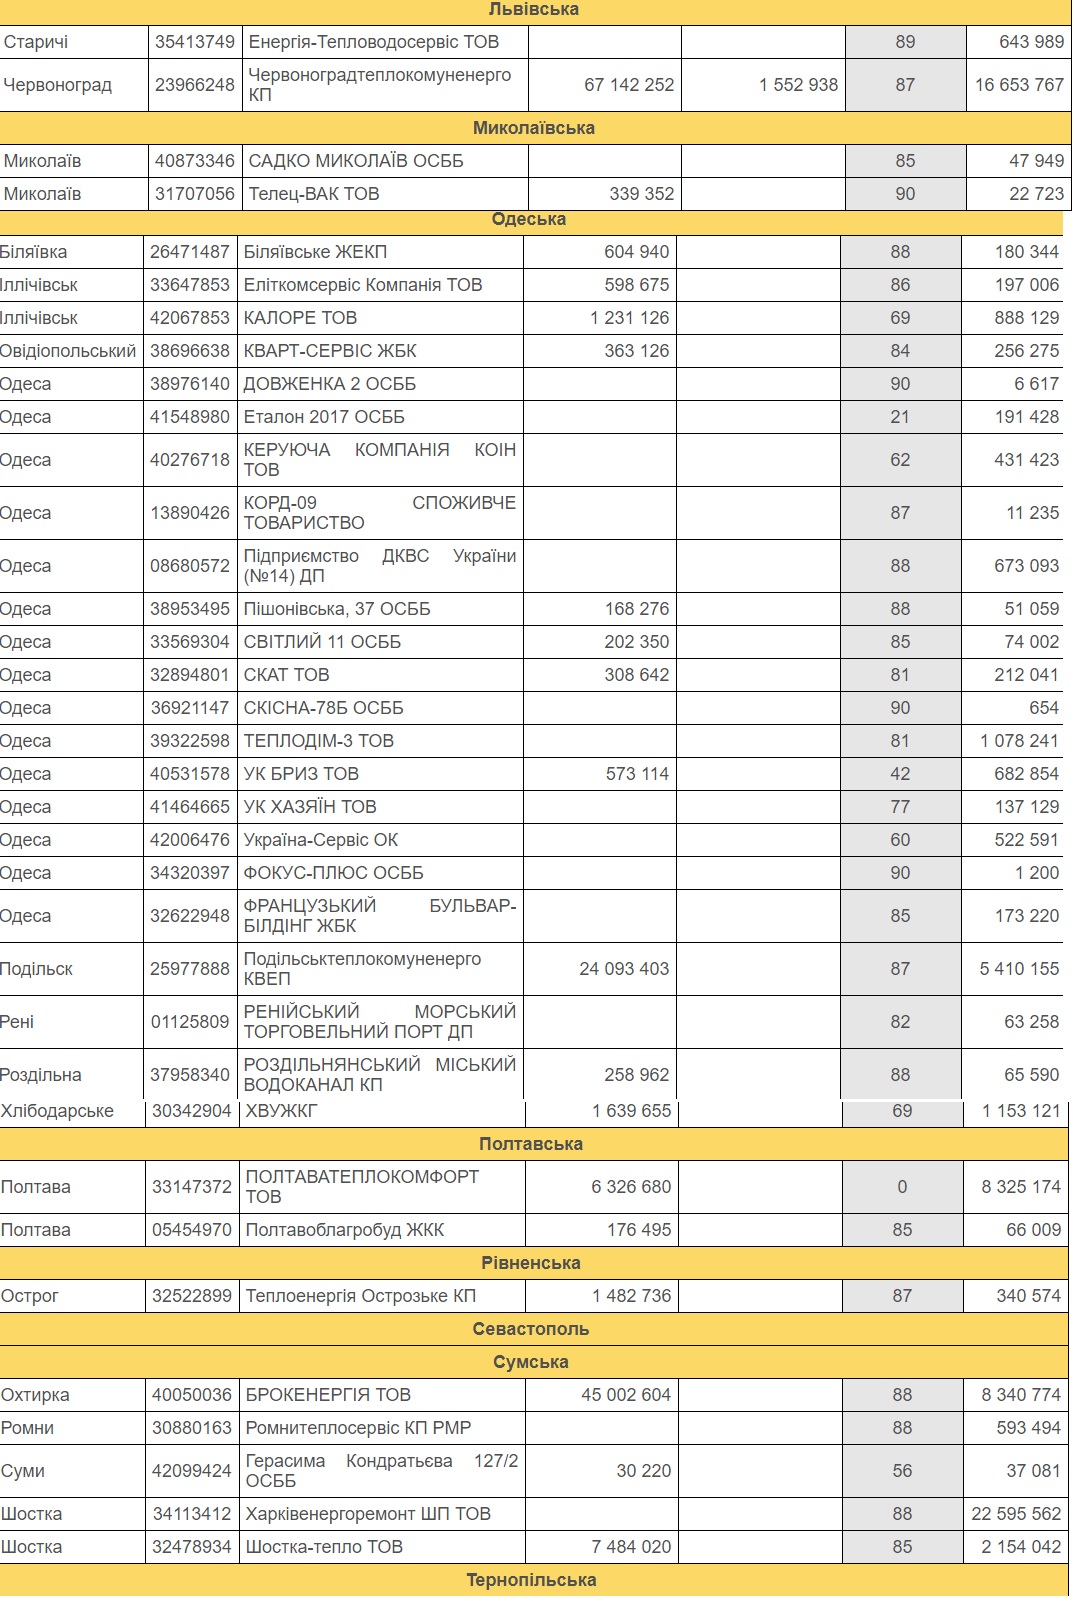The image size is (1074, 1601).
Task: Select Елiткомсервiс Компанія ТОВ cell
Action: tap(380, 285)
